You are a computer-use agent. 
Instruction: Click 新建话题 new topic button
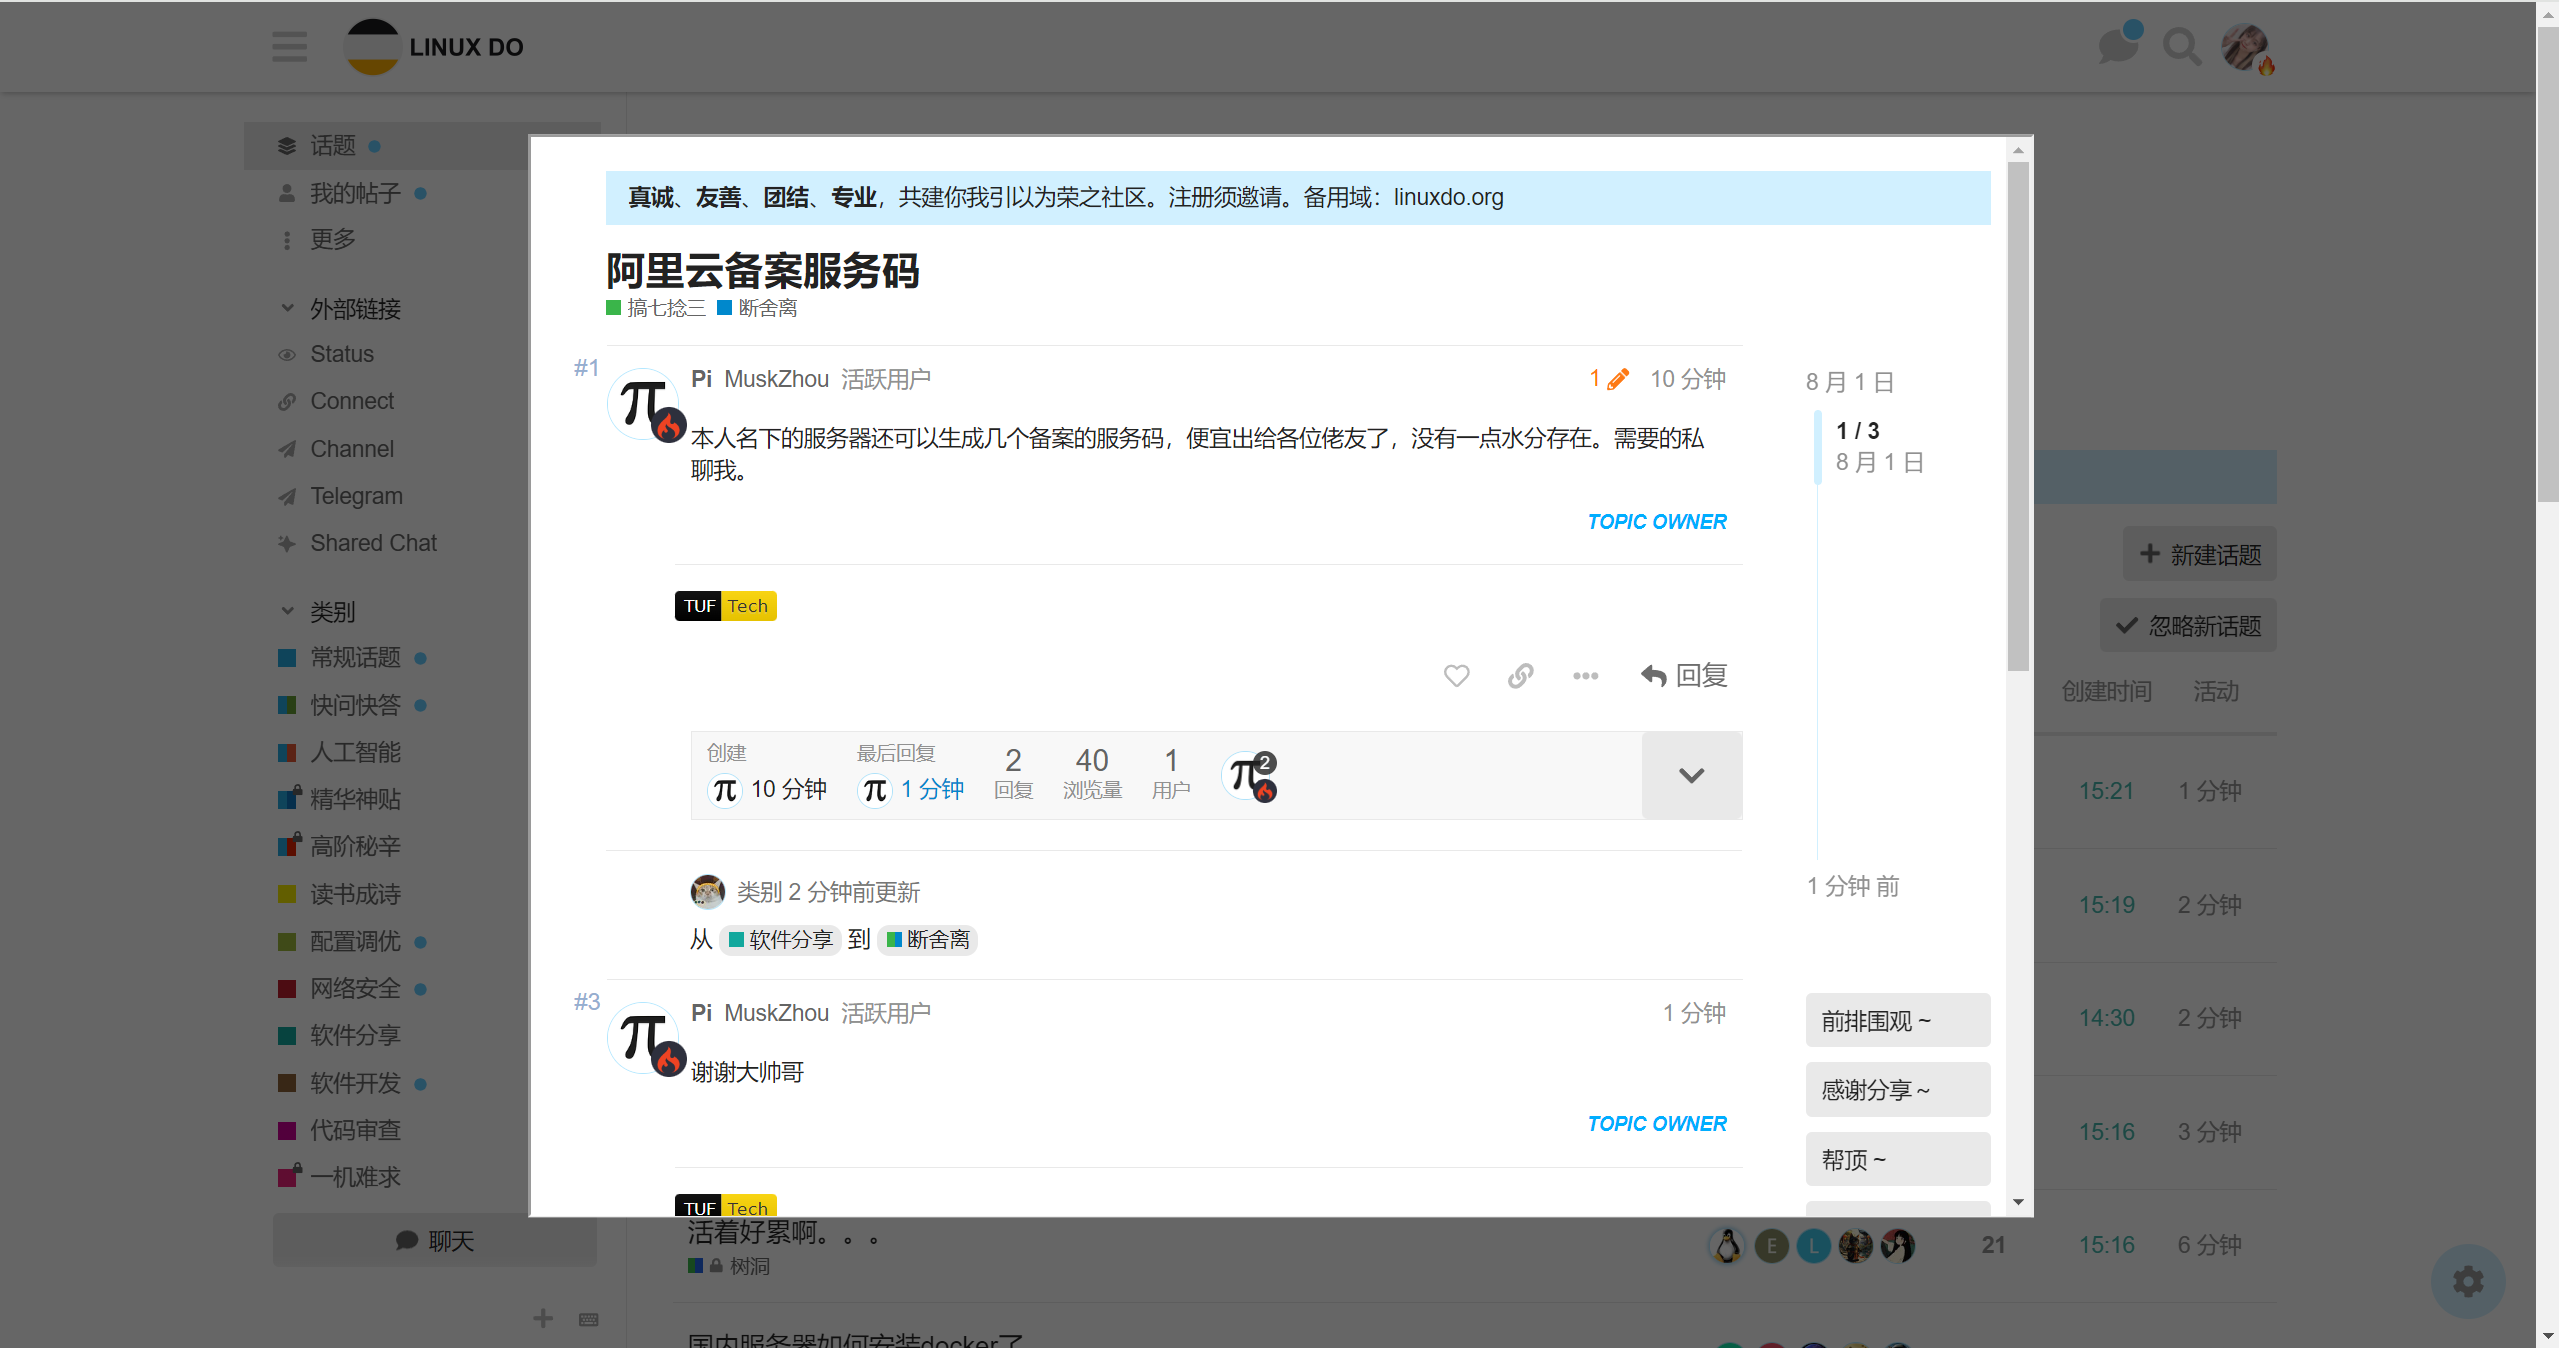pos(2199,555)
